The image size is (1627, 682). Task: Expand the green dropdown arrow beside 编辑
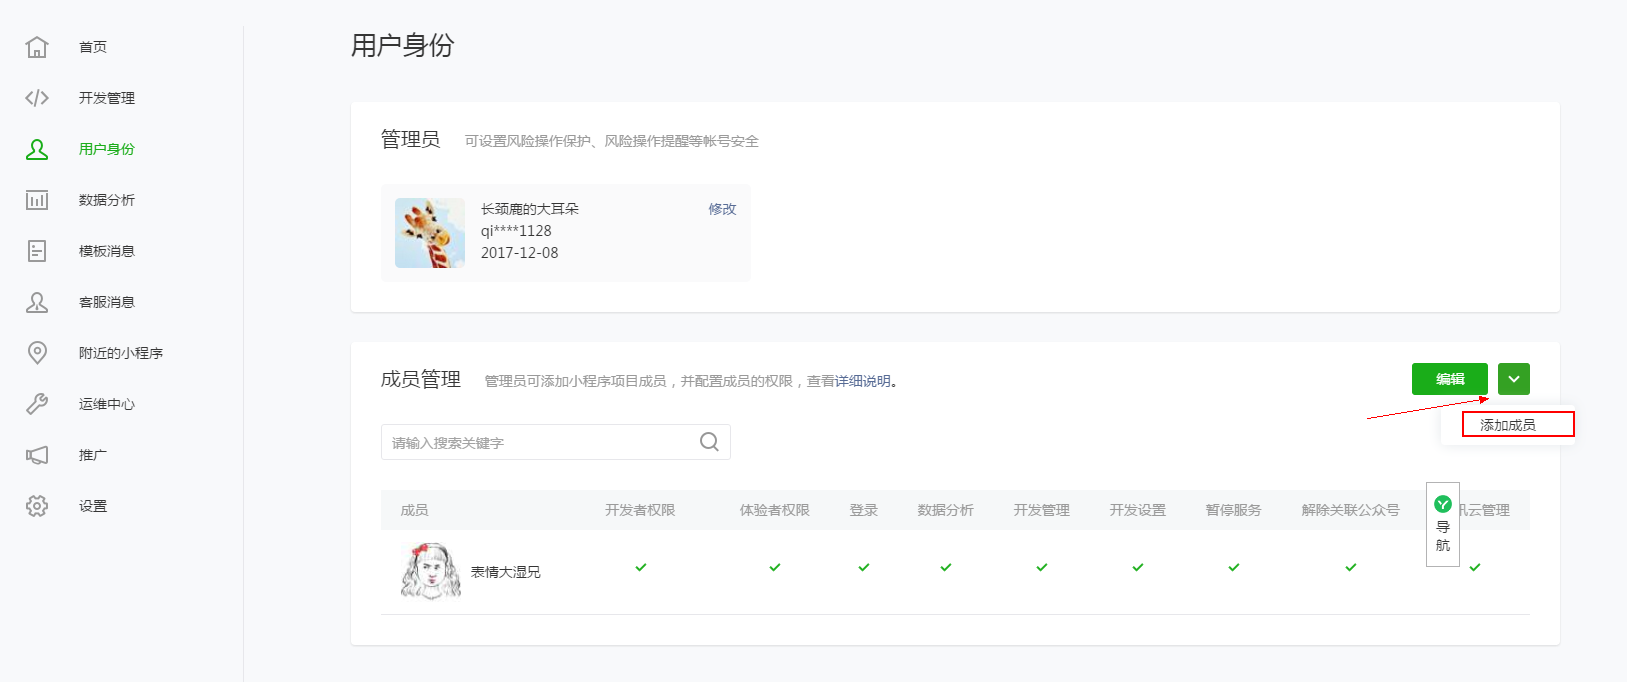point(1514,379)
